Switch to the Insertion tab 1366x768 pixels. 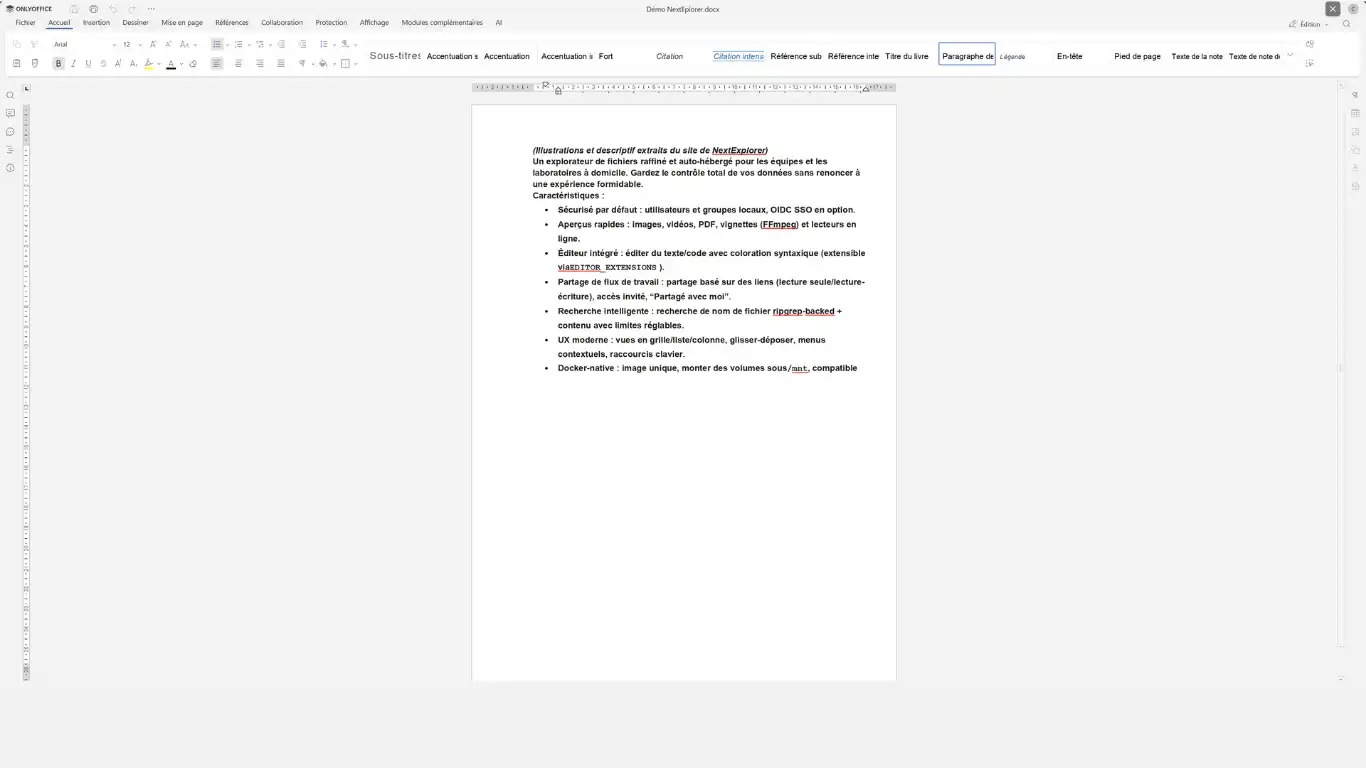click(x=96, y=22)
